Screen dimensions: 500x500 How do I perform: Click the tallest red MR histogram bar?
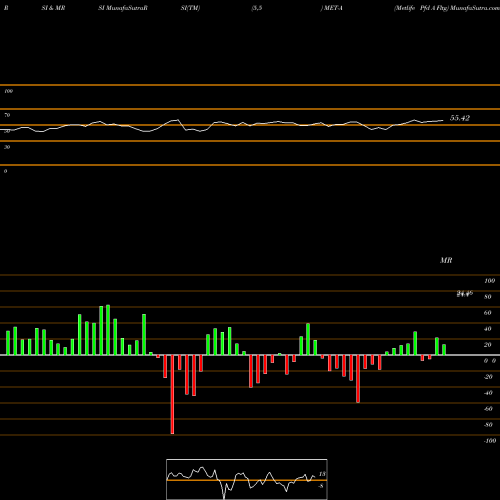pyautogui.click(x=172, y=394)
